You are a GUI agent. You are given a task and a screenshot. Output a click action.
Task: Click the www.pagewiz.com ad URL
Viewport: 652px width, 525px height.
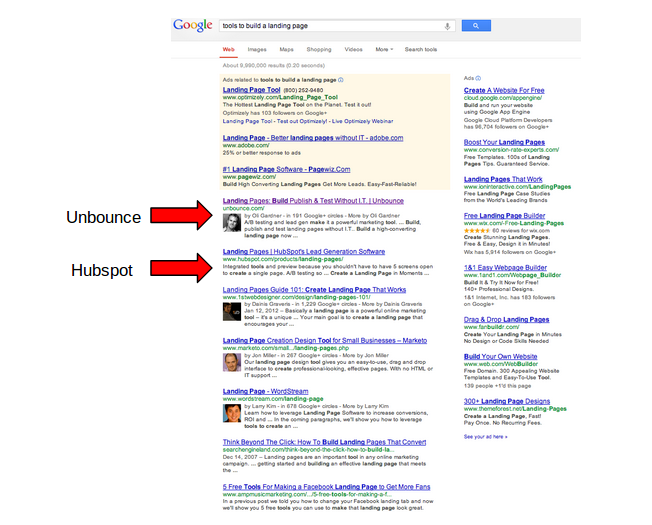tap(249, 177)
